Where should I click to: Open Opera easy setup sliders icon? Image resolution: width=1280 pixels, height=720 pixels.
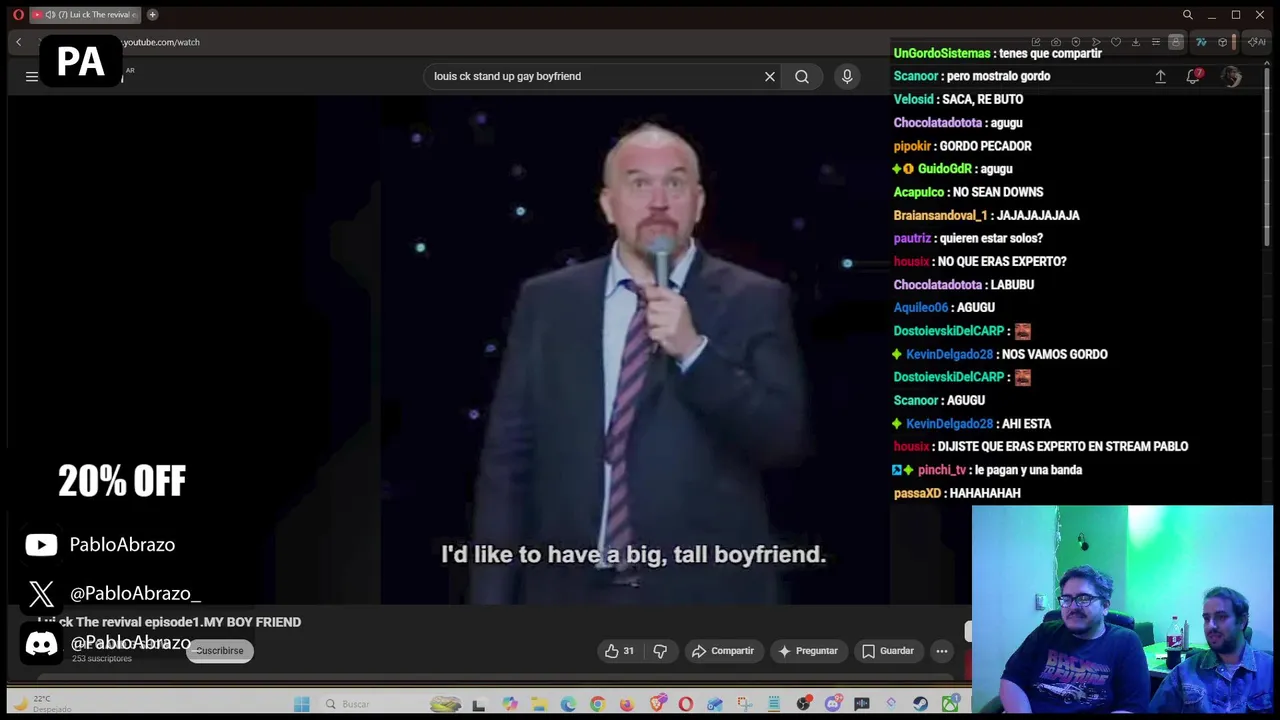[1156, 42]
